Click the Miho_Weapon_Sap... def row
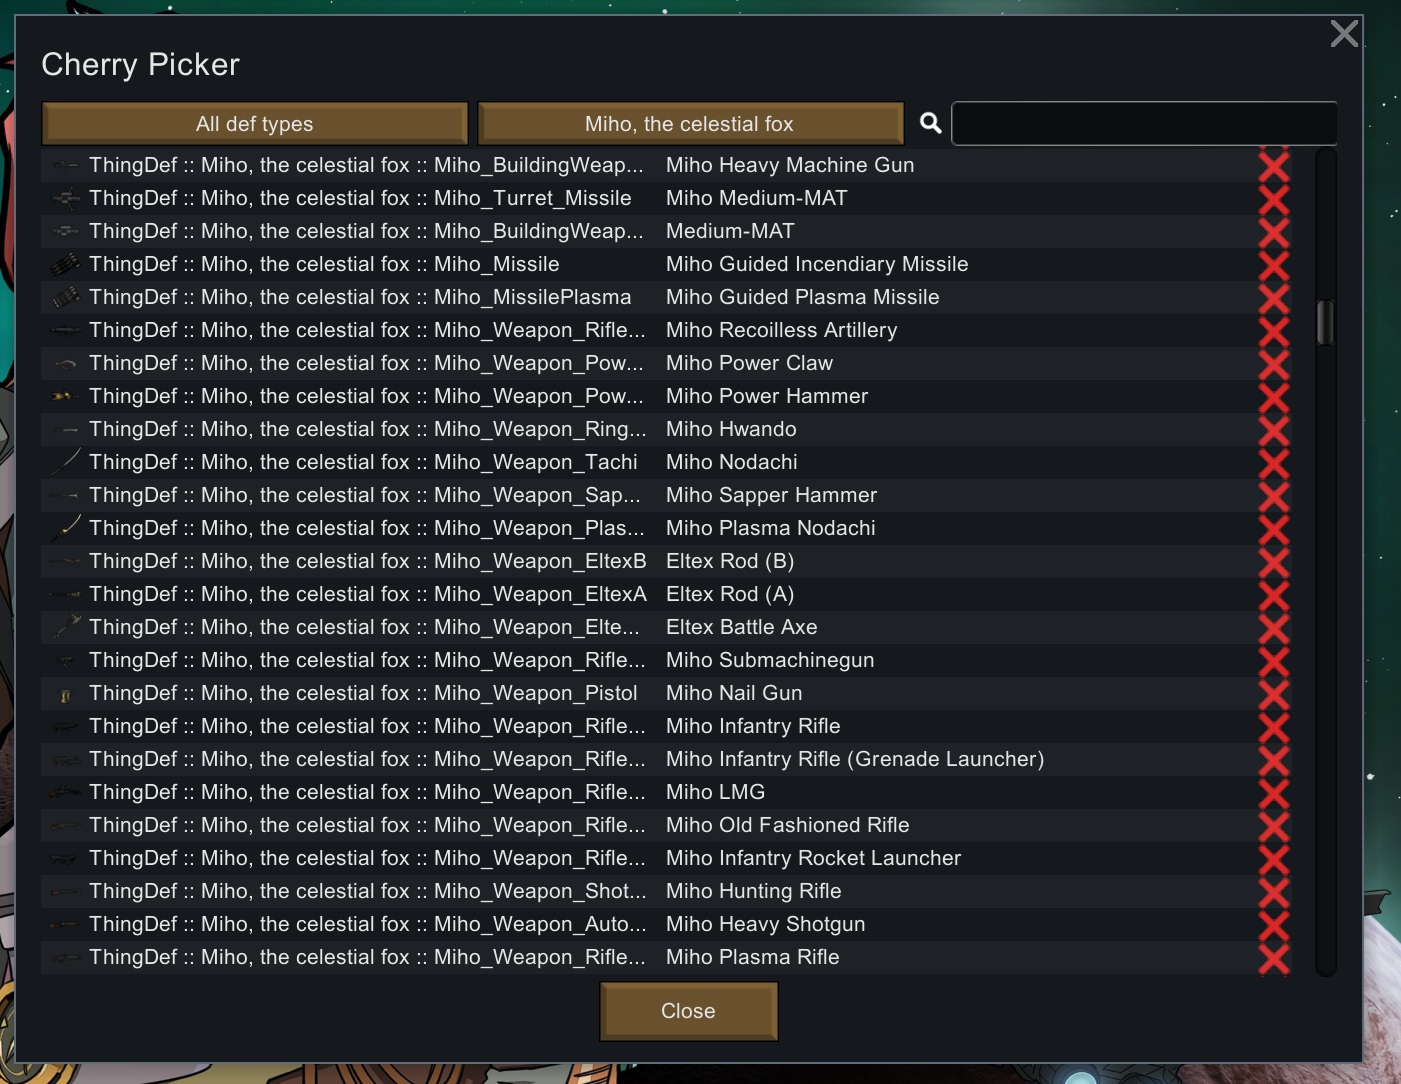The height and width of the screenshot is (1084, 1401). (666, 495)
